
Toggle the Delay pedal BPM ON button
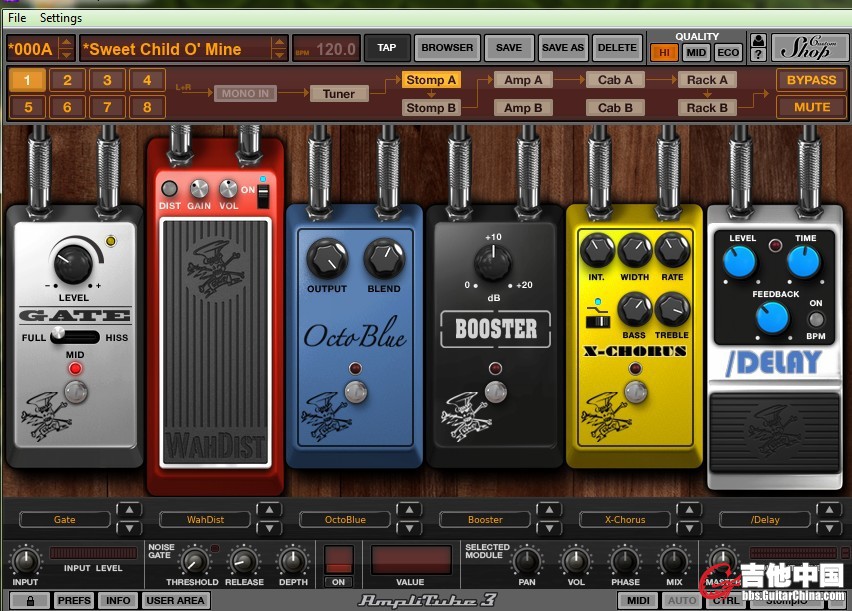(x=816, y=319)
